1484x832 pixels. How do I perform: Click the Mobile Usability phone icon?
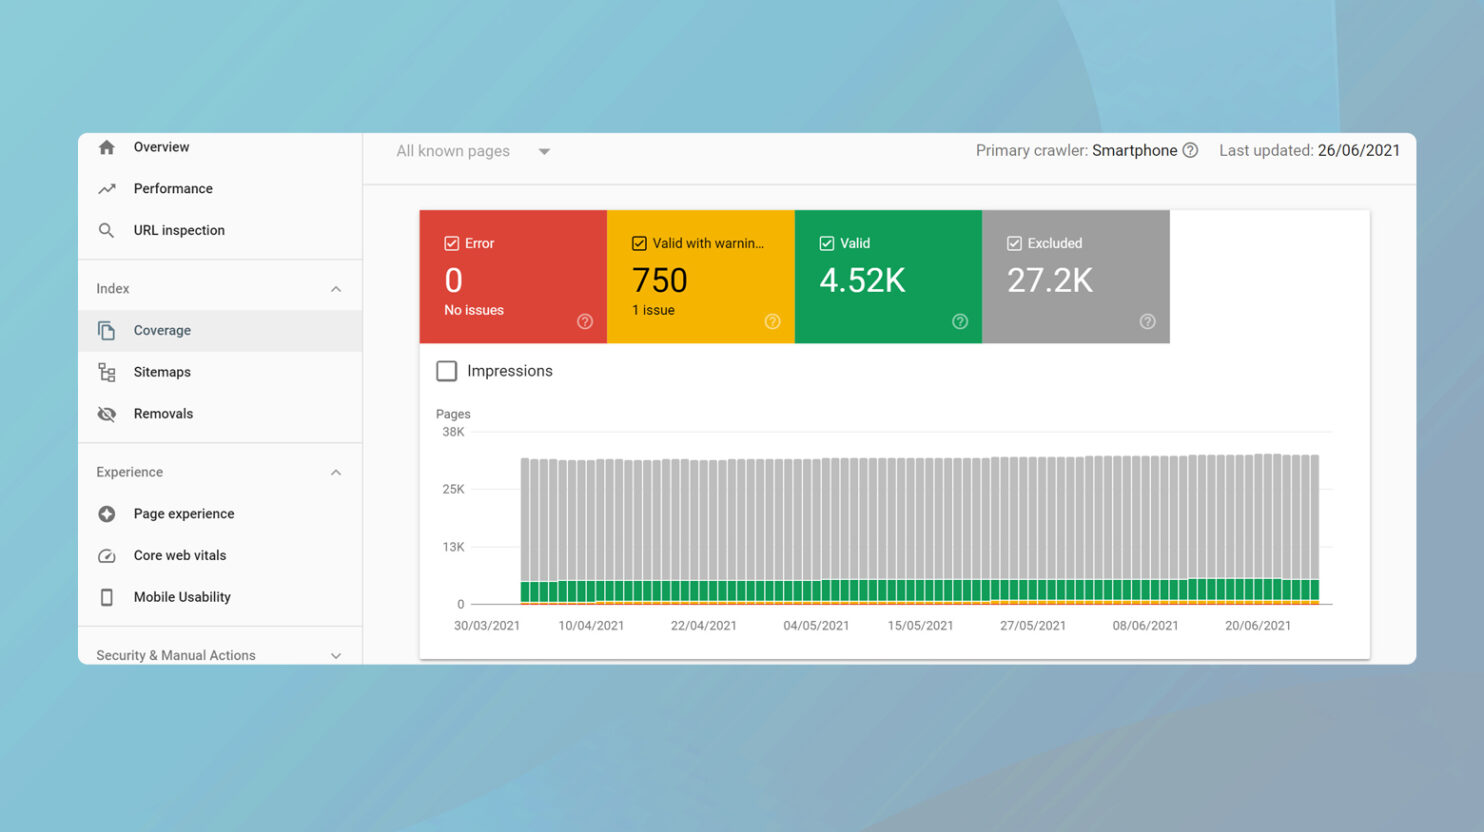(x=107, y=597)
